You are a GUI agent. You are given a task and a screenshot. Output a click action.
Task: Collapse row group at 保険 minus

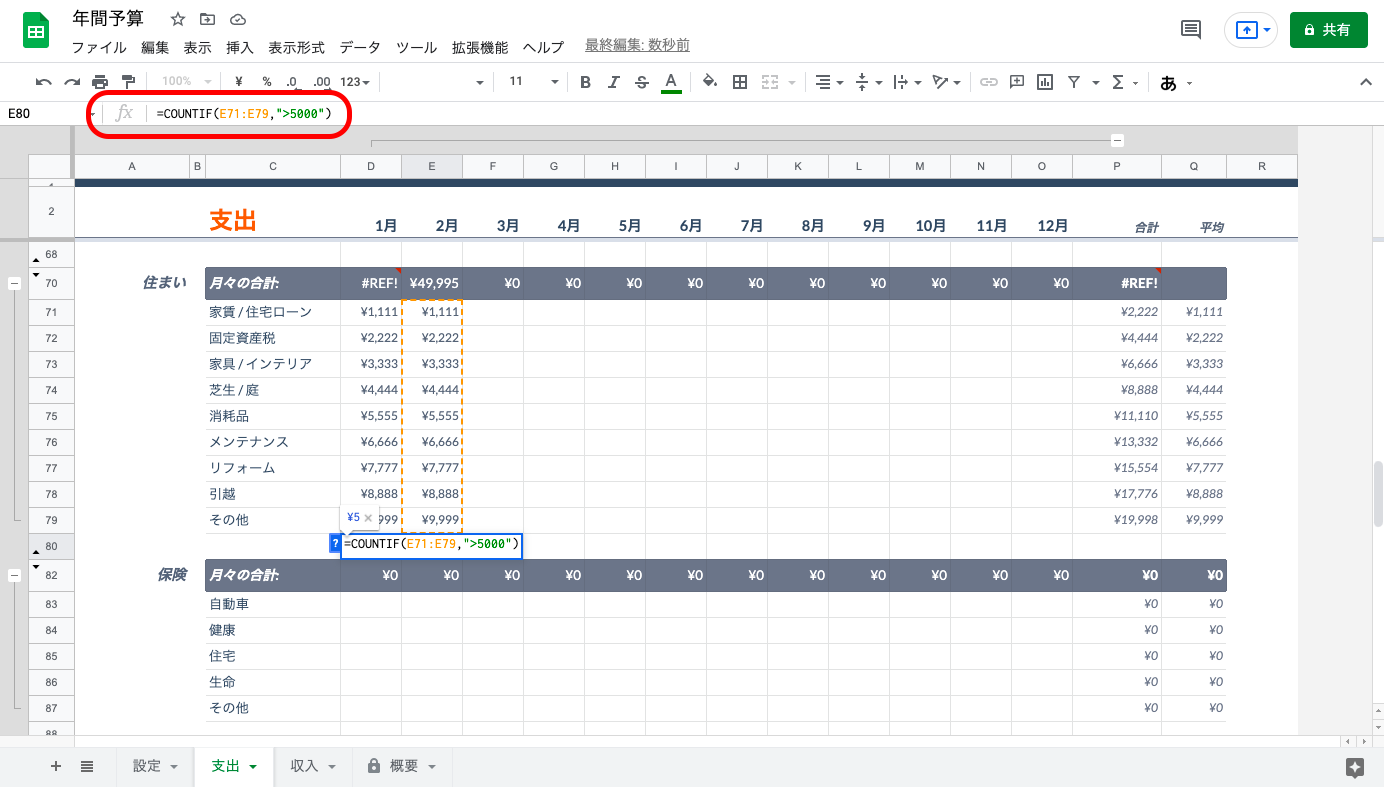14,575
